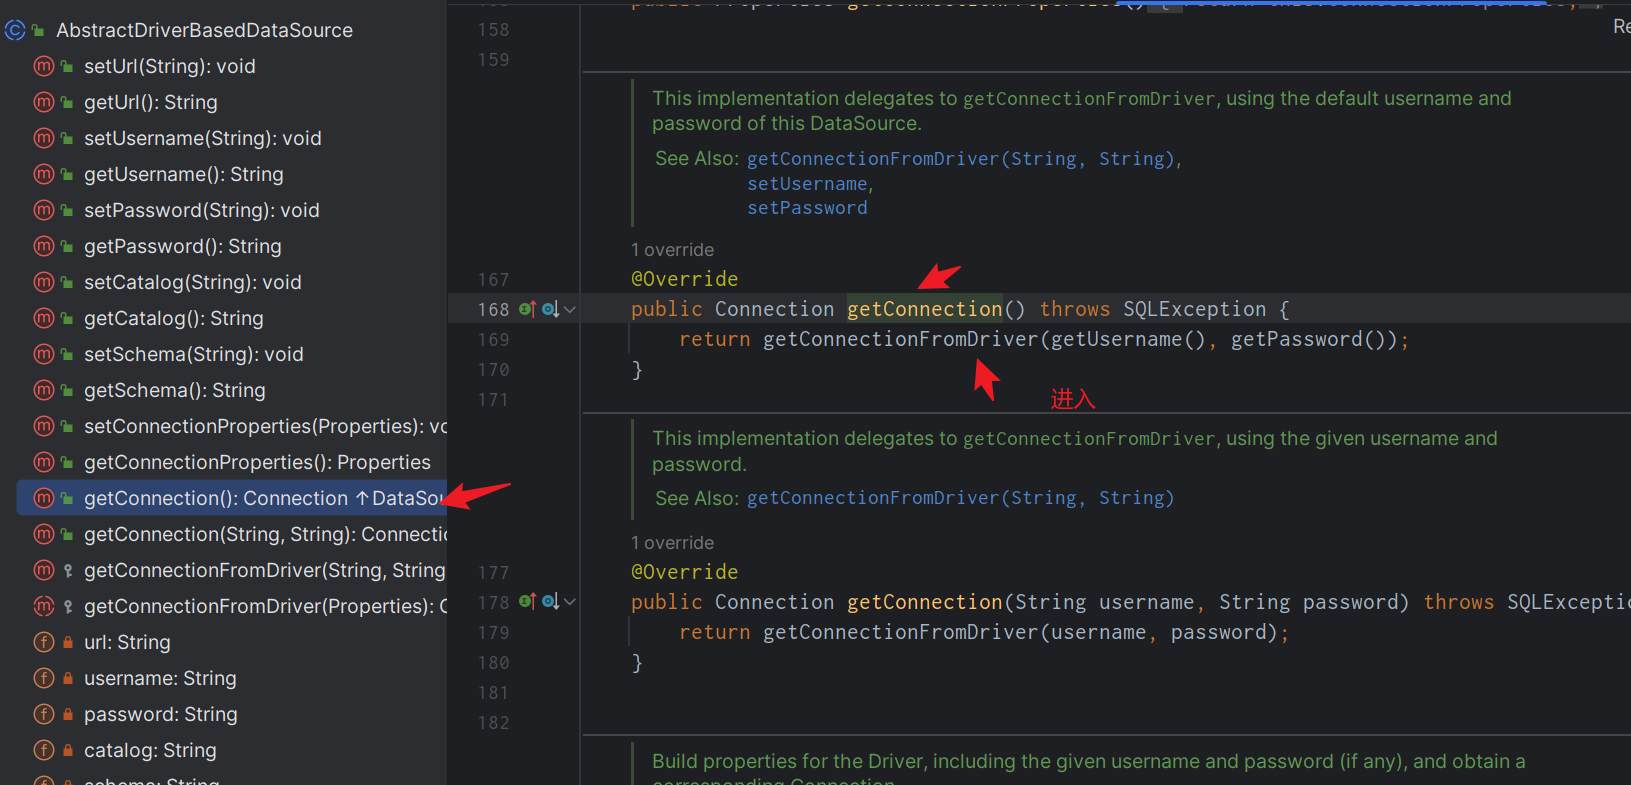Collapse the getConnection() method fold on line 168
Screen dimensions: 1631x785
570,310
